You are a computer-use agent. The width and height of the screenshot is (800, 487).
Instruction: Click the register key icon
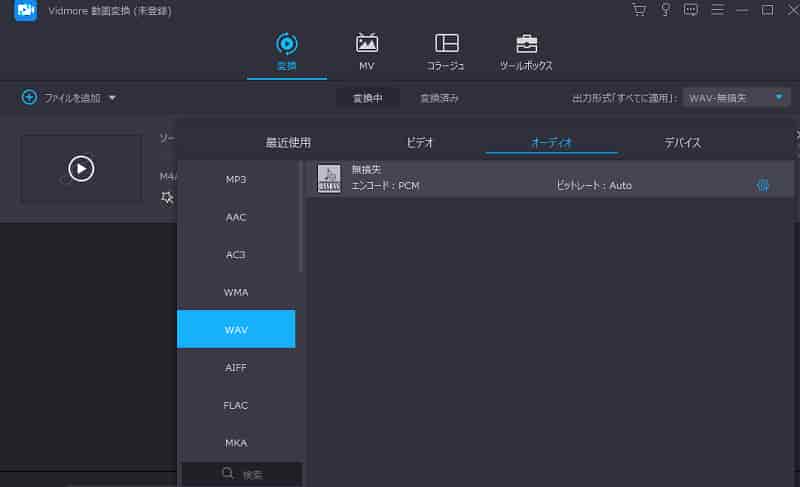pos(665,10)
